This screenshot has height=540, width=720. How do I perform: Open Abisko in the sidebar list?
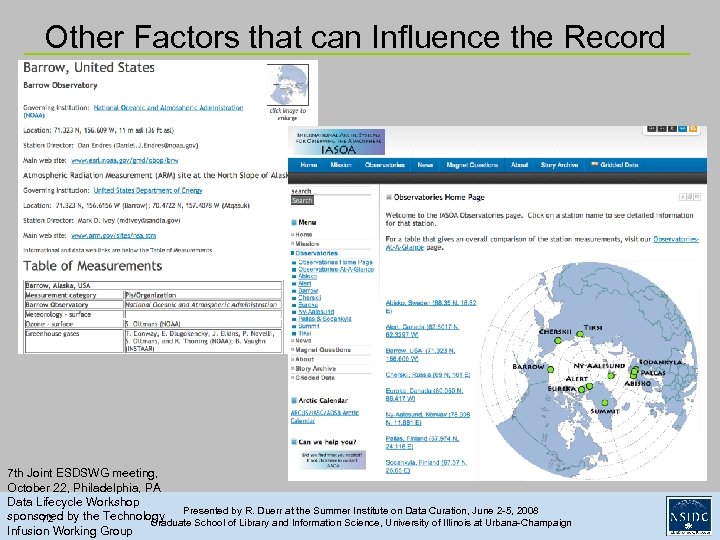click(307, 276)
